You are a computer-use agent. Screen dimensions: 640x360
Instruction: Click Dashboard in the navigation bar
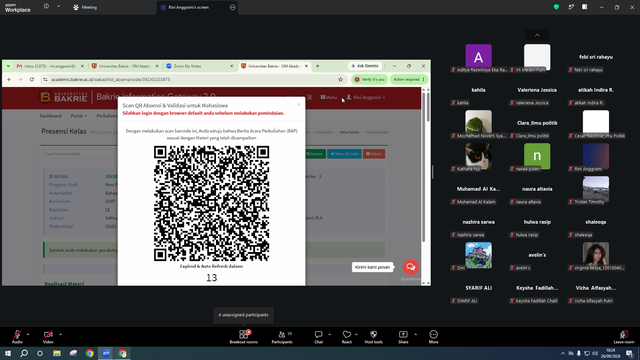(x=51, y=116)
